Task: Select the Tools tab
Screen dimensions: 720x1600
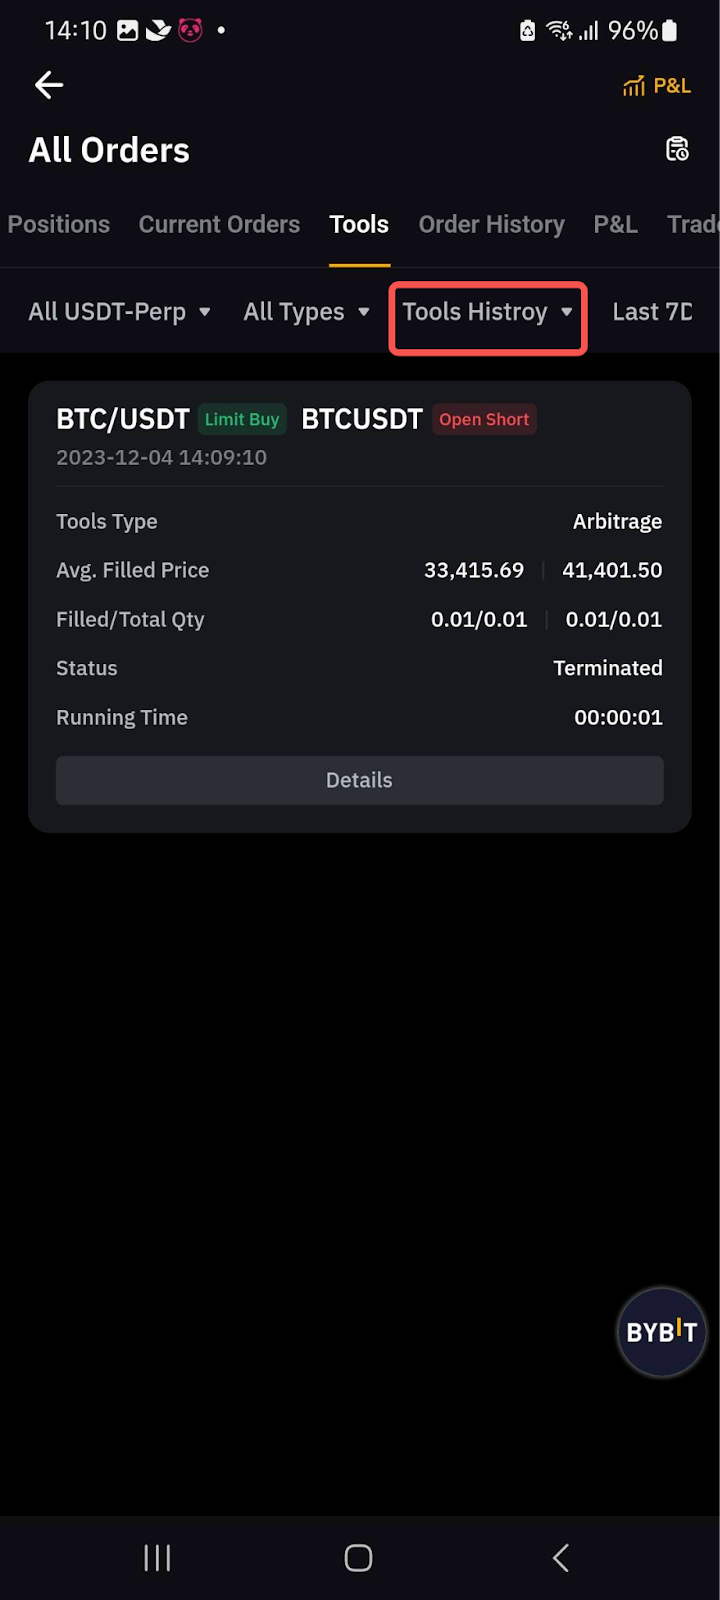Action: [359, 224]
